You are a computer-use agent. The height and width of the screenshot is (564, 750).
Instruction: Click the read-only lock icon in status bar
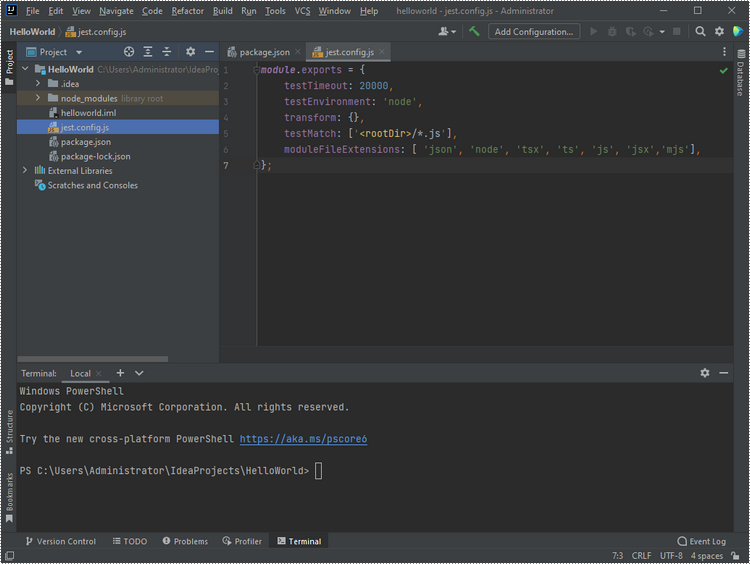(735, 555)
